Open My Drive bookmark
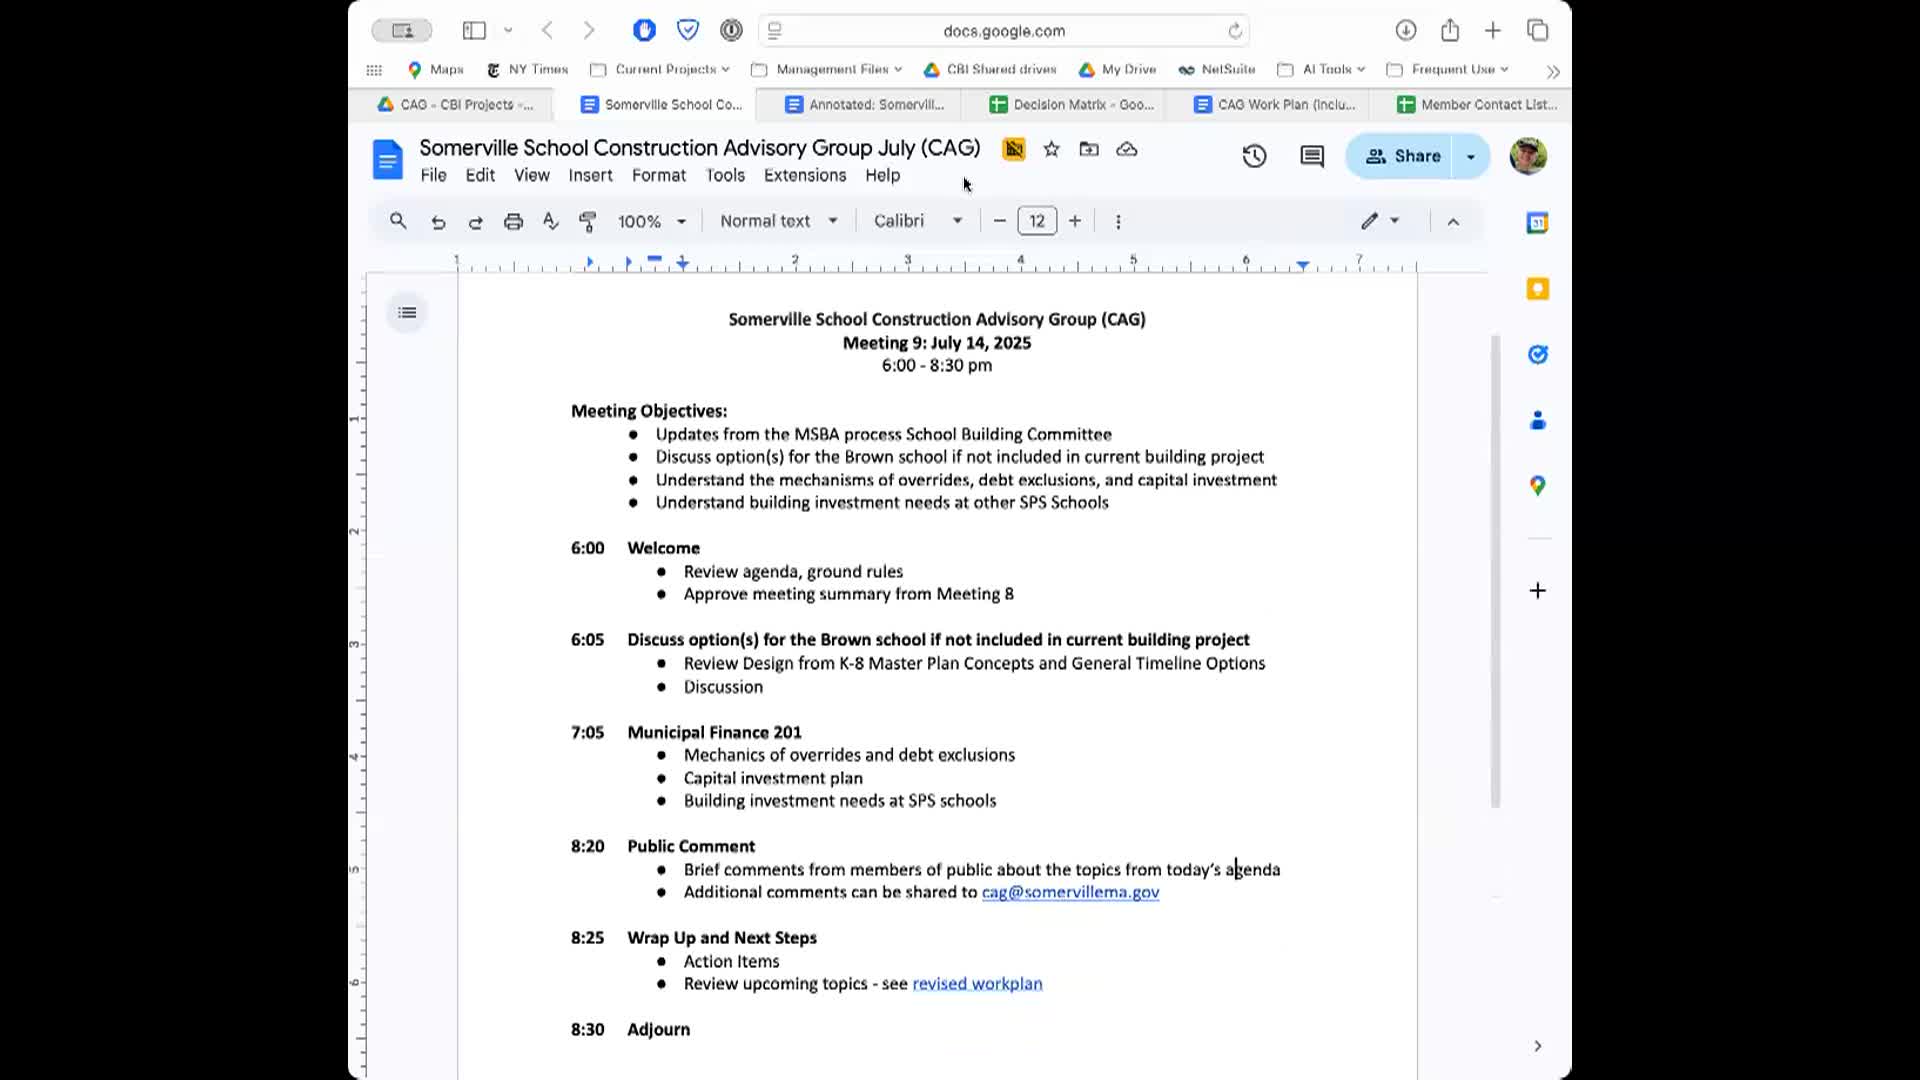This screenshot has width=1920, height=1080. (1117, 69)
